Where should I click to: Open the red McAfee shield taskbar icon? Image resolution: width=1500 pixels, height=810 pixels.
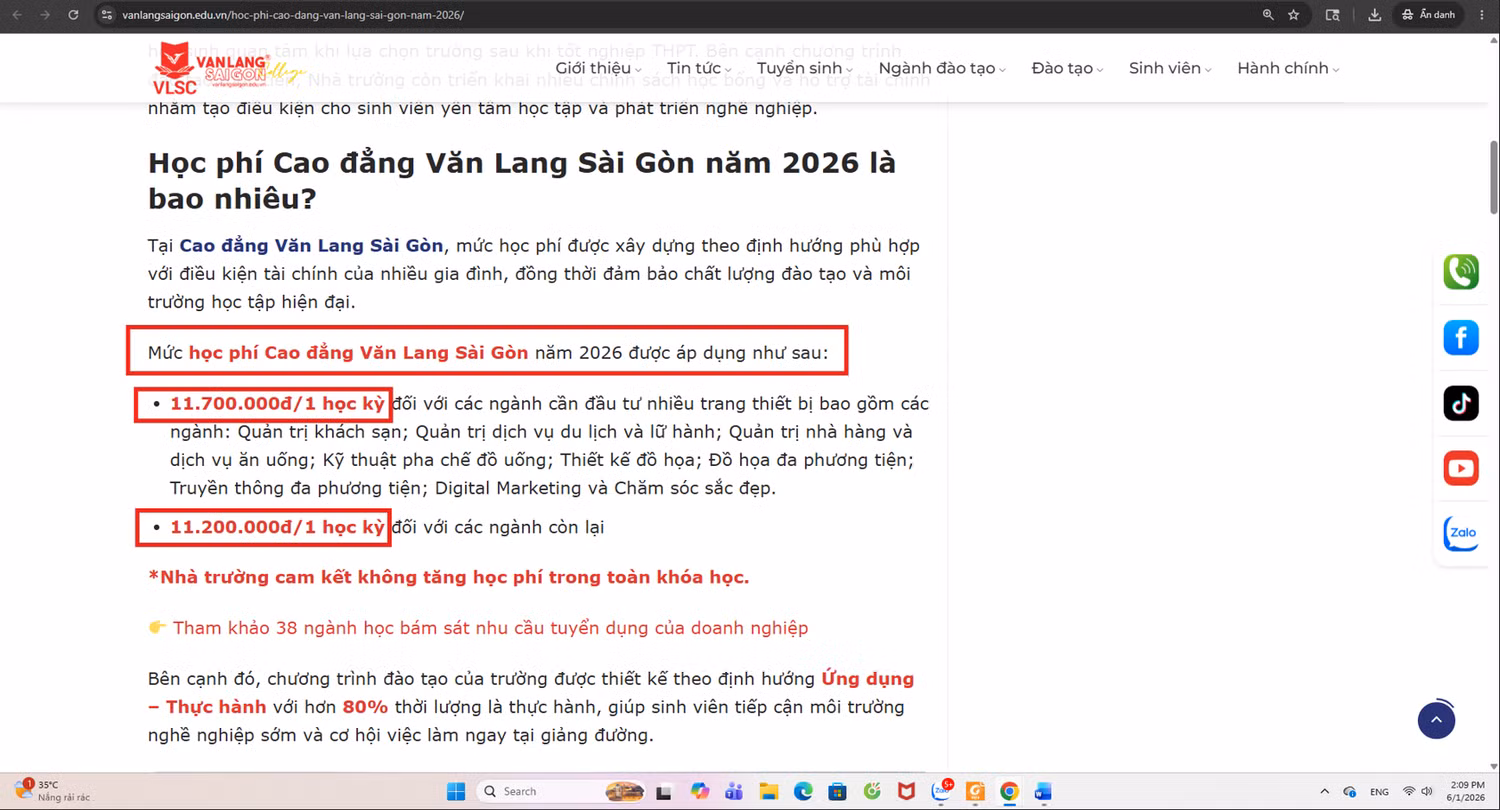click(x=906, y=791)
